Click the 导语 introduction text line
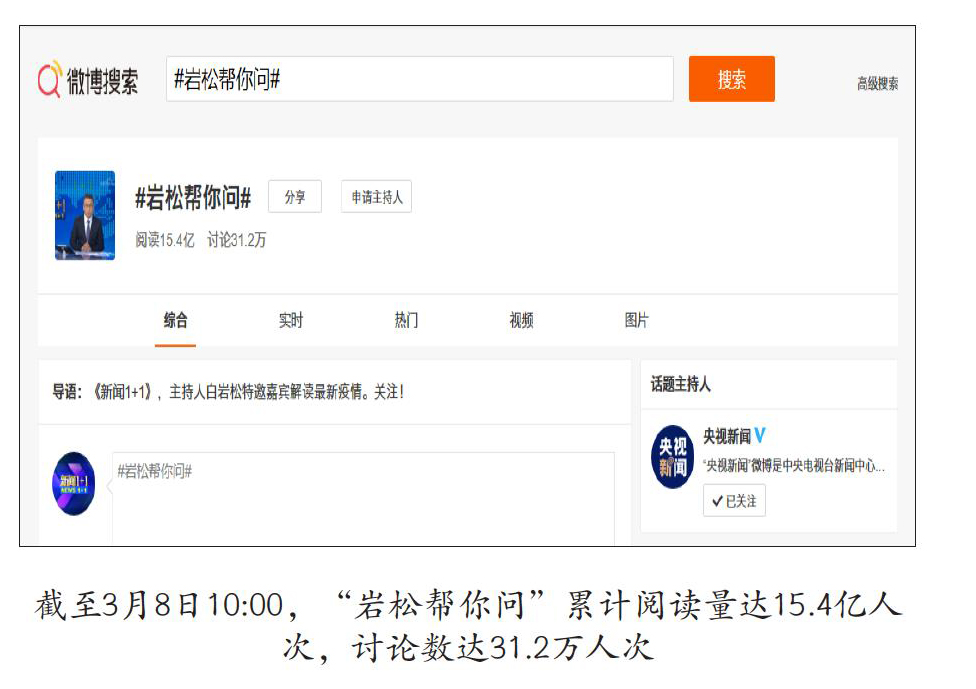This screenshot has height=689, width=976. click(x=228, y=391)
